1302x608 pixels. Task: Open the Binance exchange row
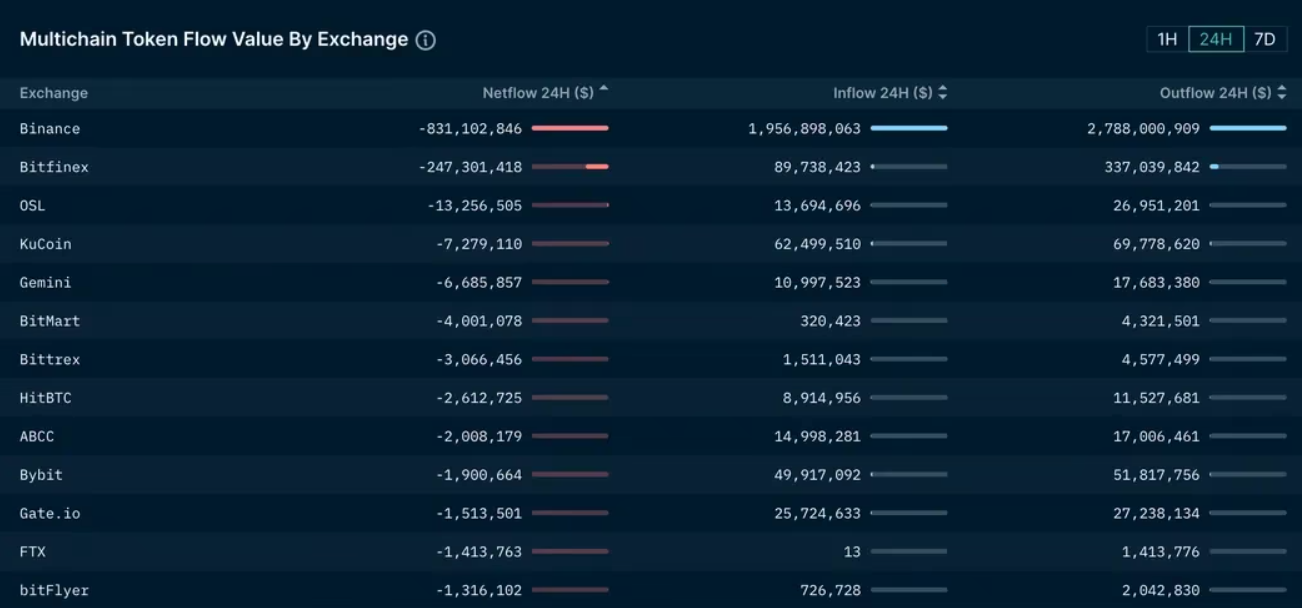click(50, 129)
